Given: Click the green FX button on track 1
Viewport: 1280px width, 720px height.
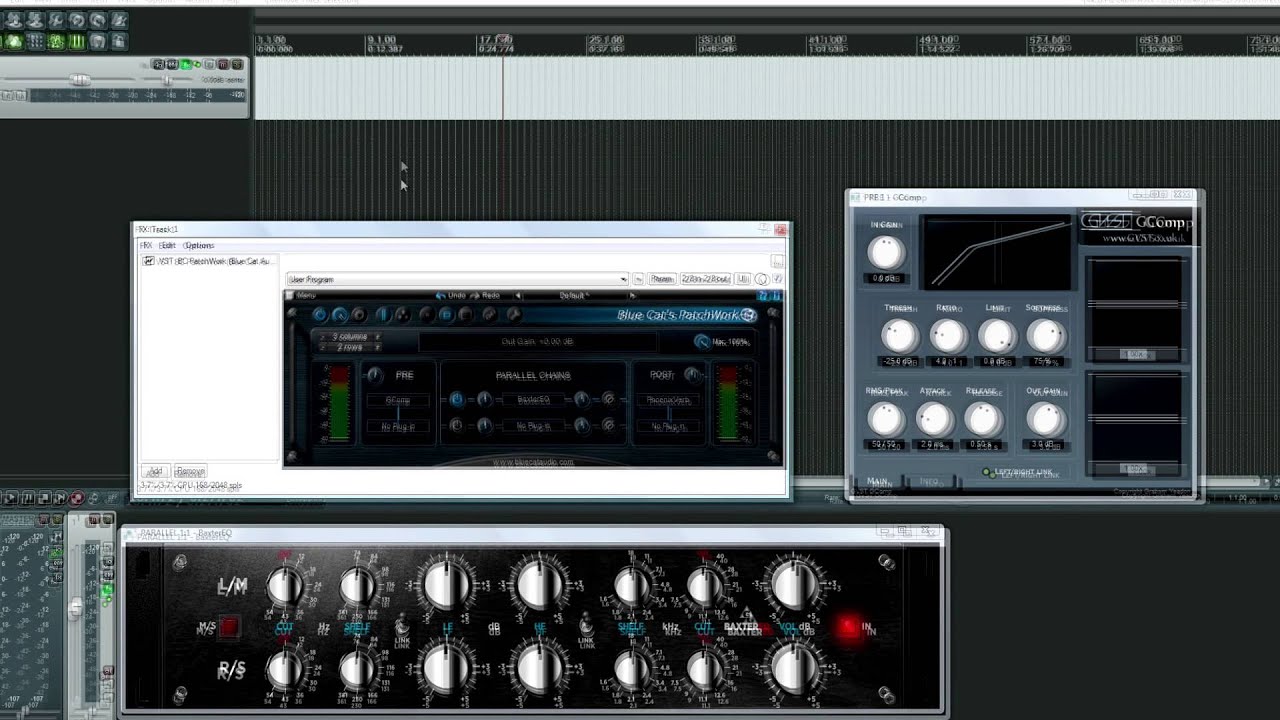Looking at the screenshot, I should (x=185, y=64).
